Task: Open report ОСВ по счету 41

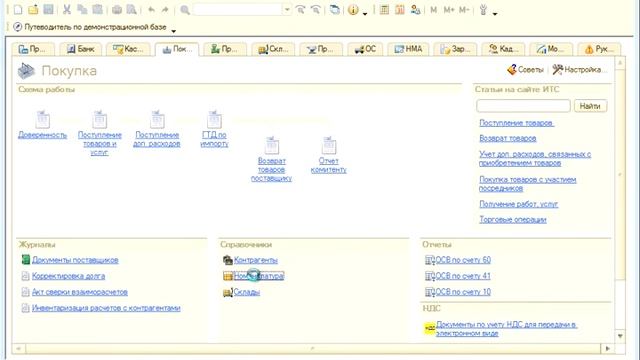Action: (x=463, y=276)
